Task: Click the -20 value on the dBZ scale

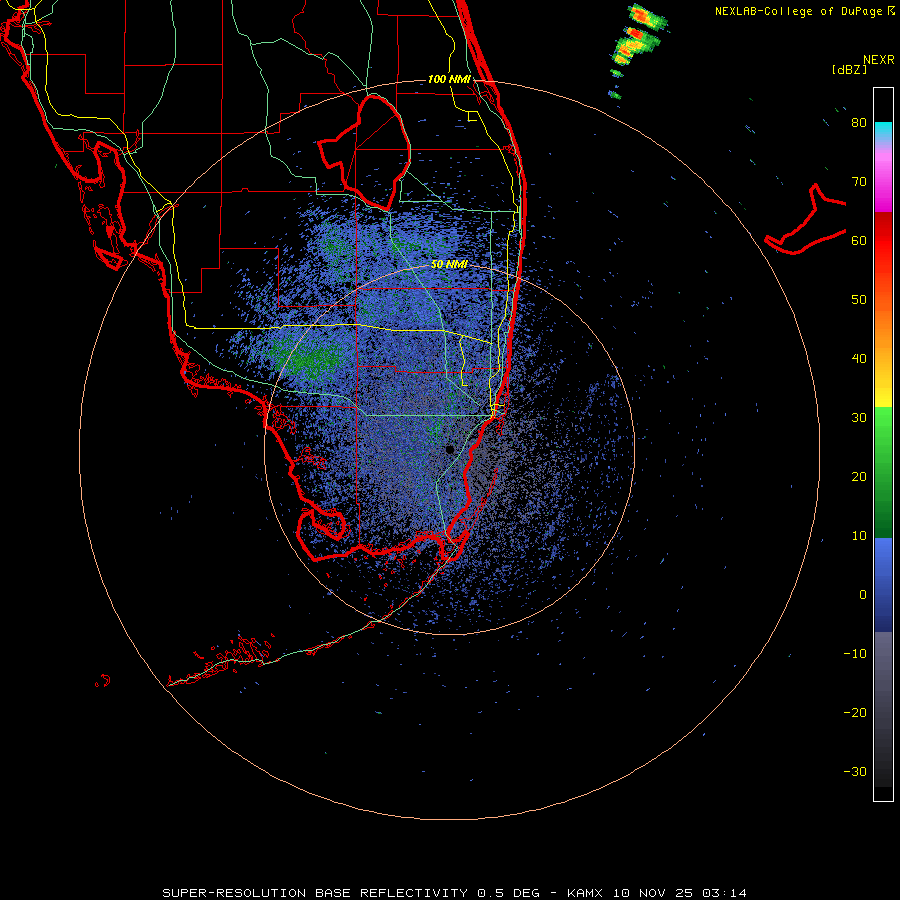Action: pos(855,713)
